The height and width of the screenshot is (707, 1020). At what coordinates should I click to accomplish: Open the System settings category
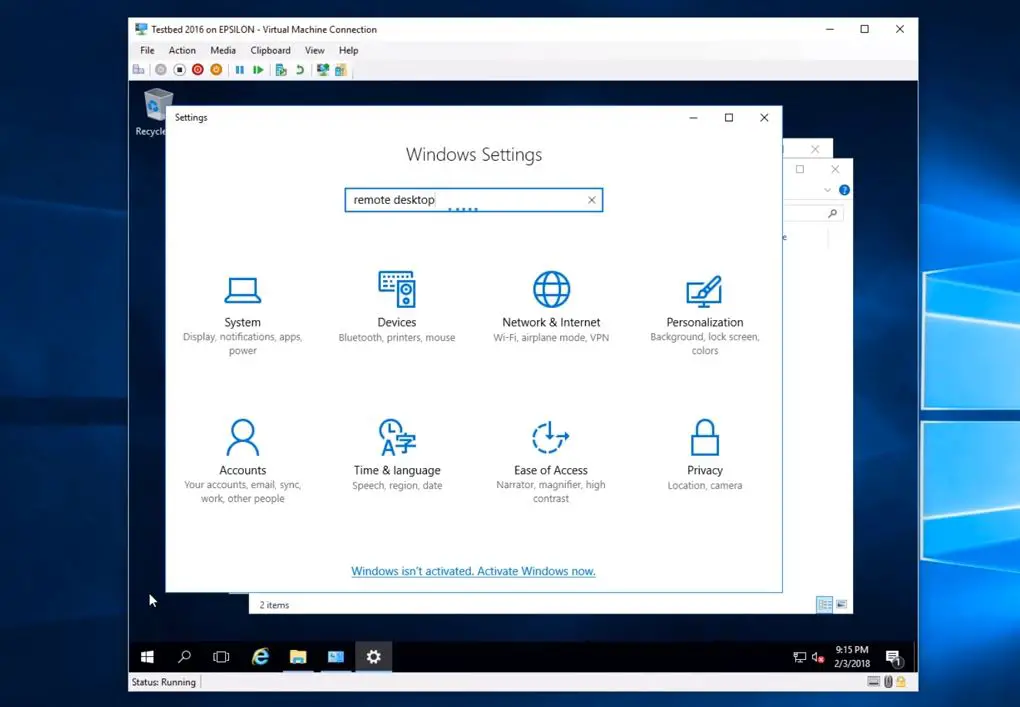coord(243,315)
